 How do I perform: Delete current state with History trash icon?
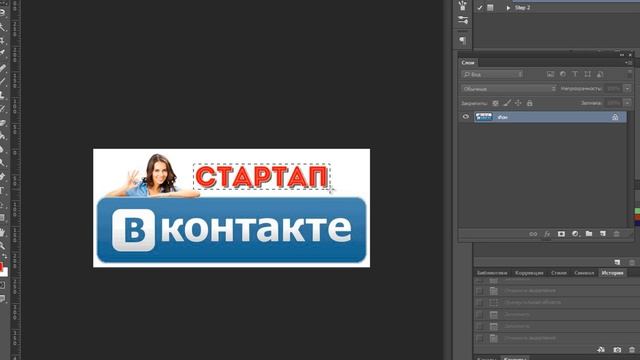(x=632, y=350)
